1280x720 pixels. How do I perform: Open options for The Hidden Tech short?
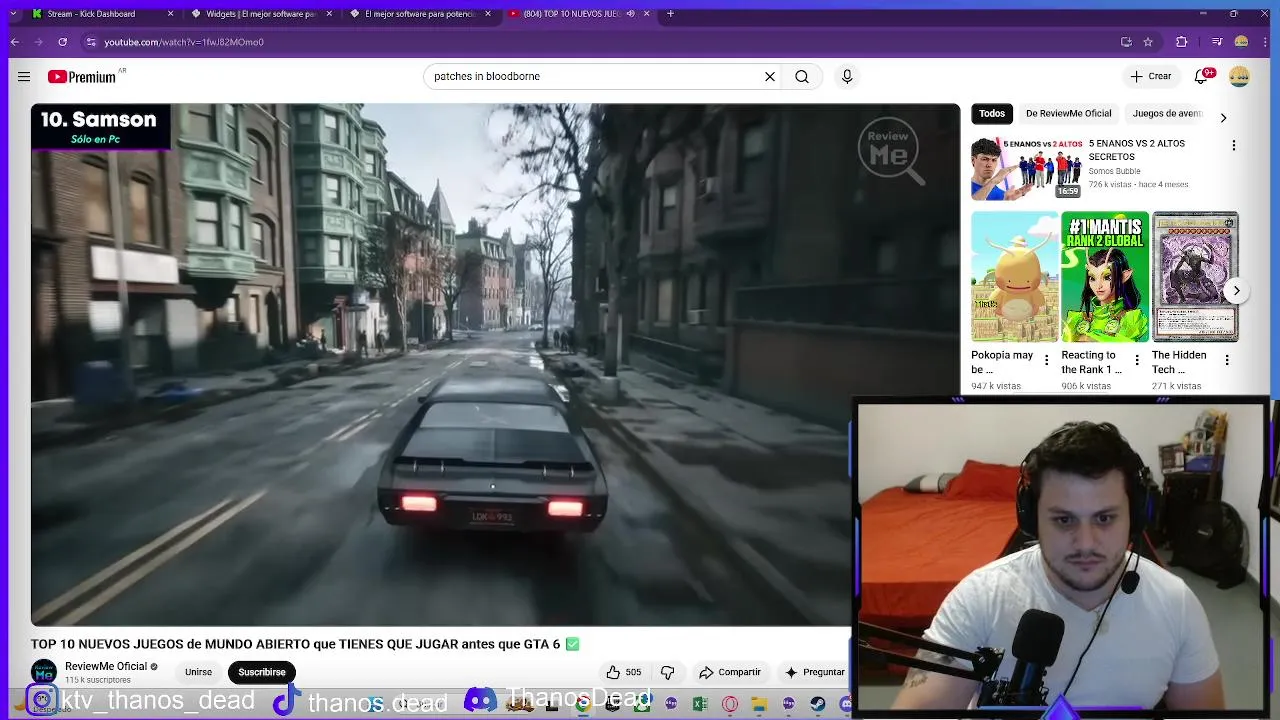tap(1227, 360)
